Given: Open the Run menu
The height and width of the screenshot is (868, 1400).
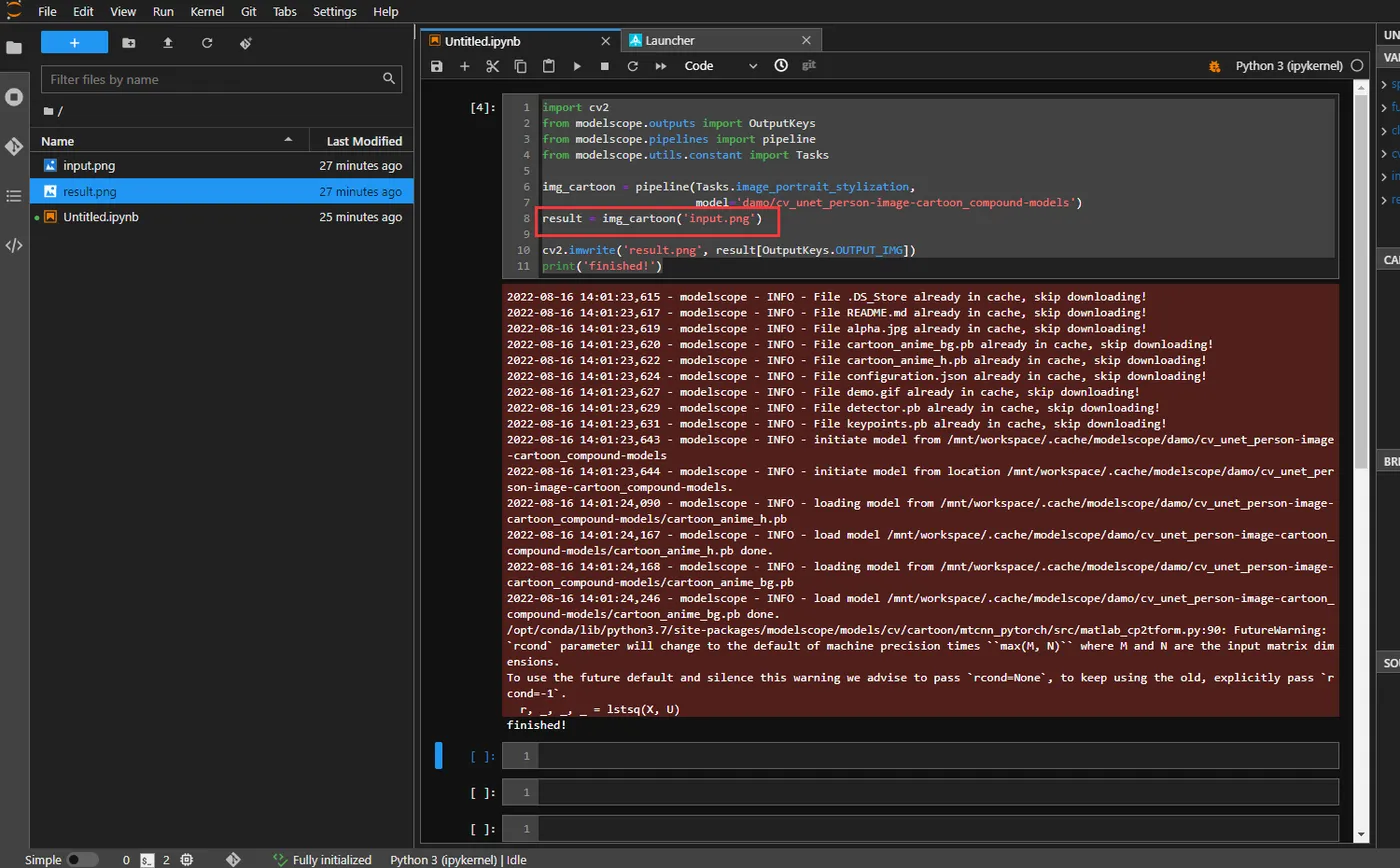Looking at the screenshot, I should [163, 11].
